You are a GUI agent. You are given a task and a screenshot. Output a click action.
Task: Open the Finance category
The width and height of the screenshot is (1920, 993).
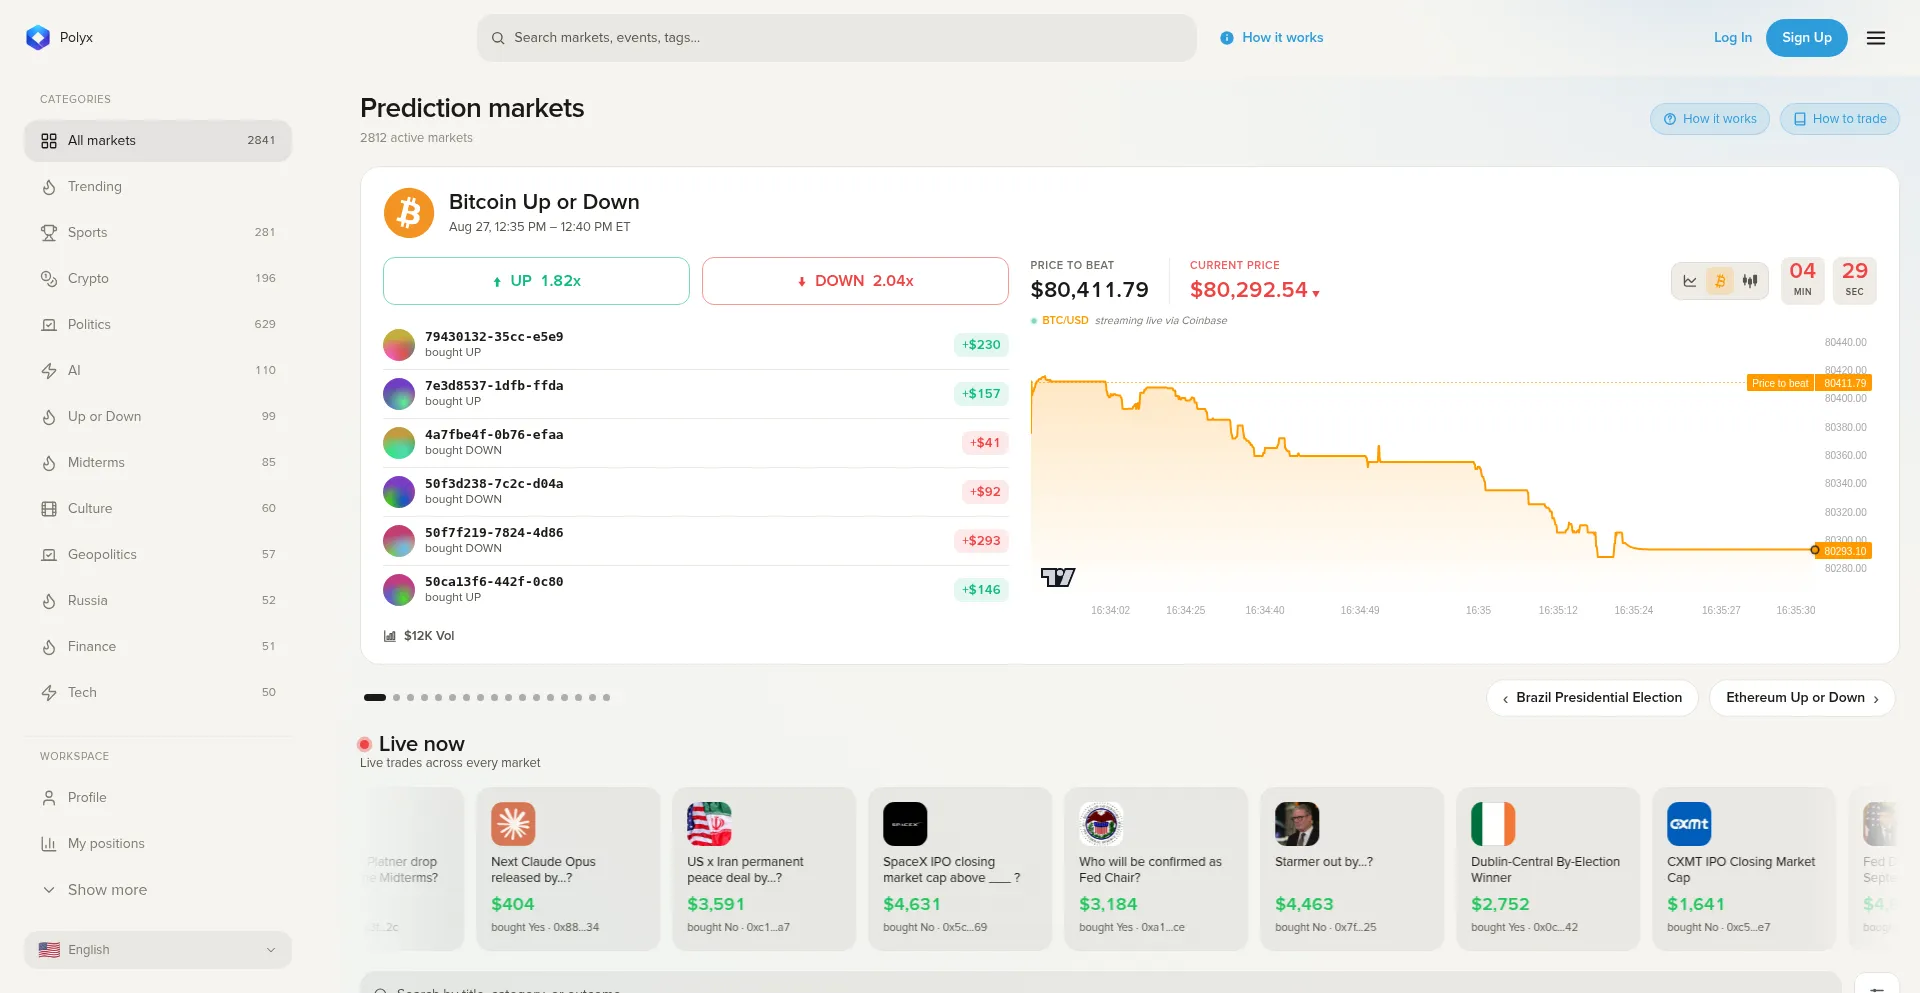pos(158,647)
